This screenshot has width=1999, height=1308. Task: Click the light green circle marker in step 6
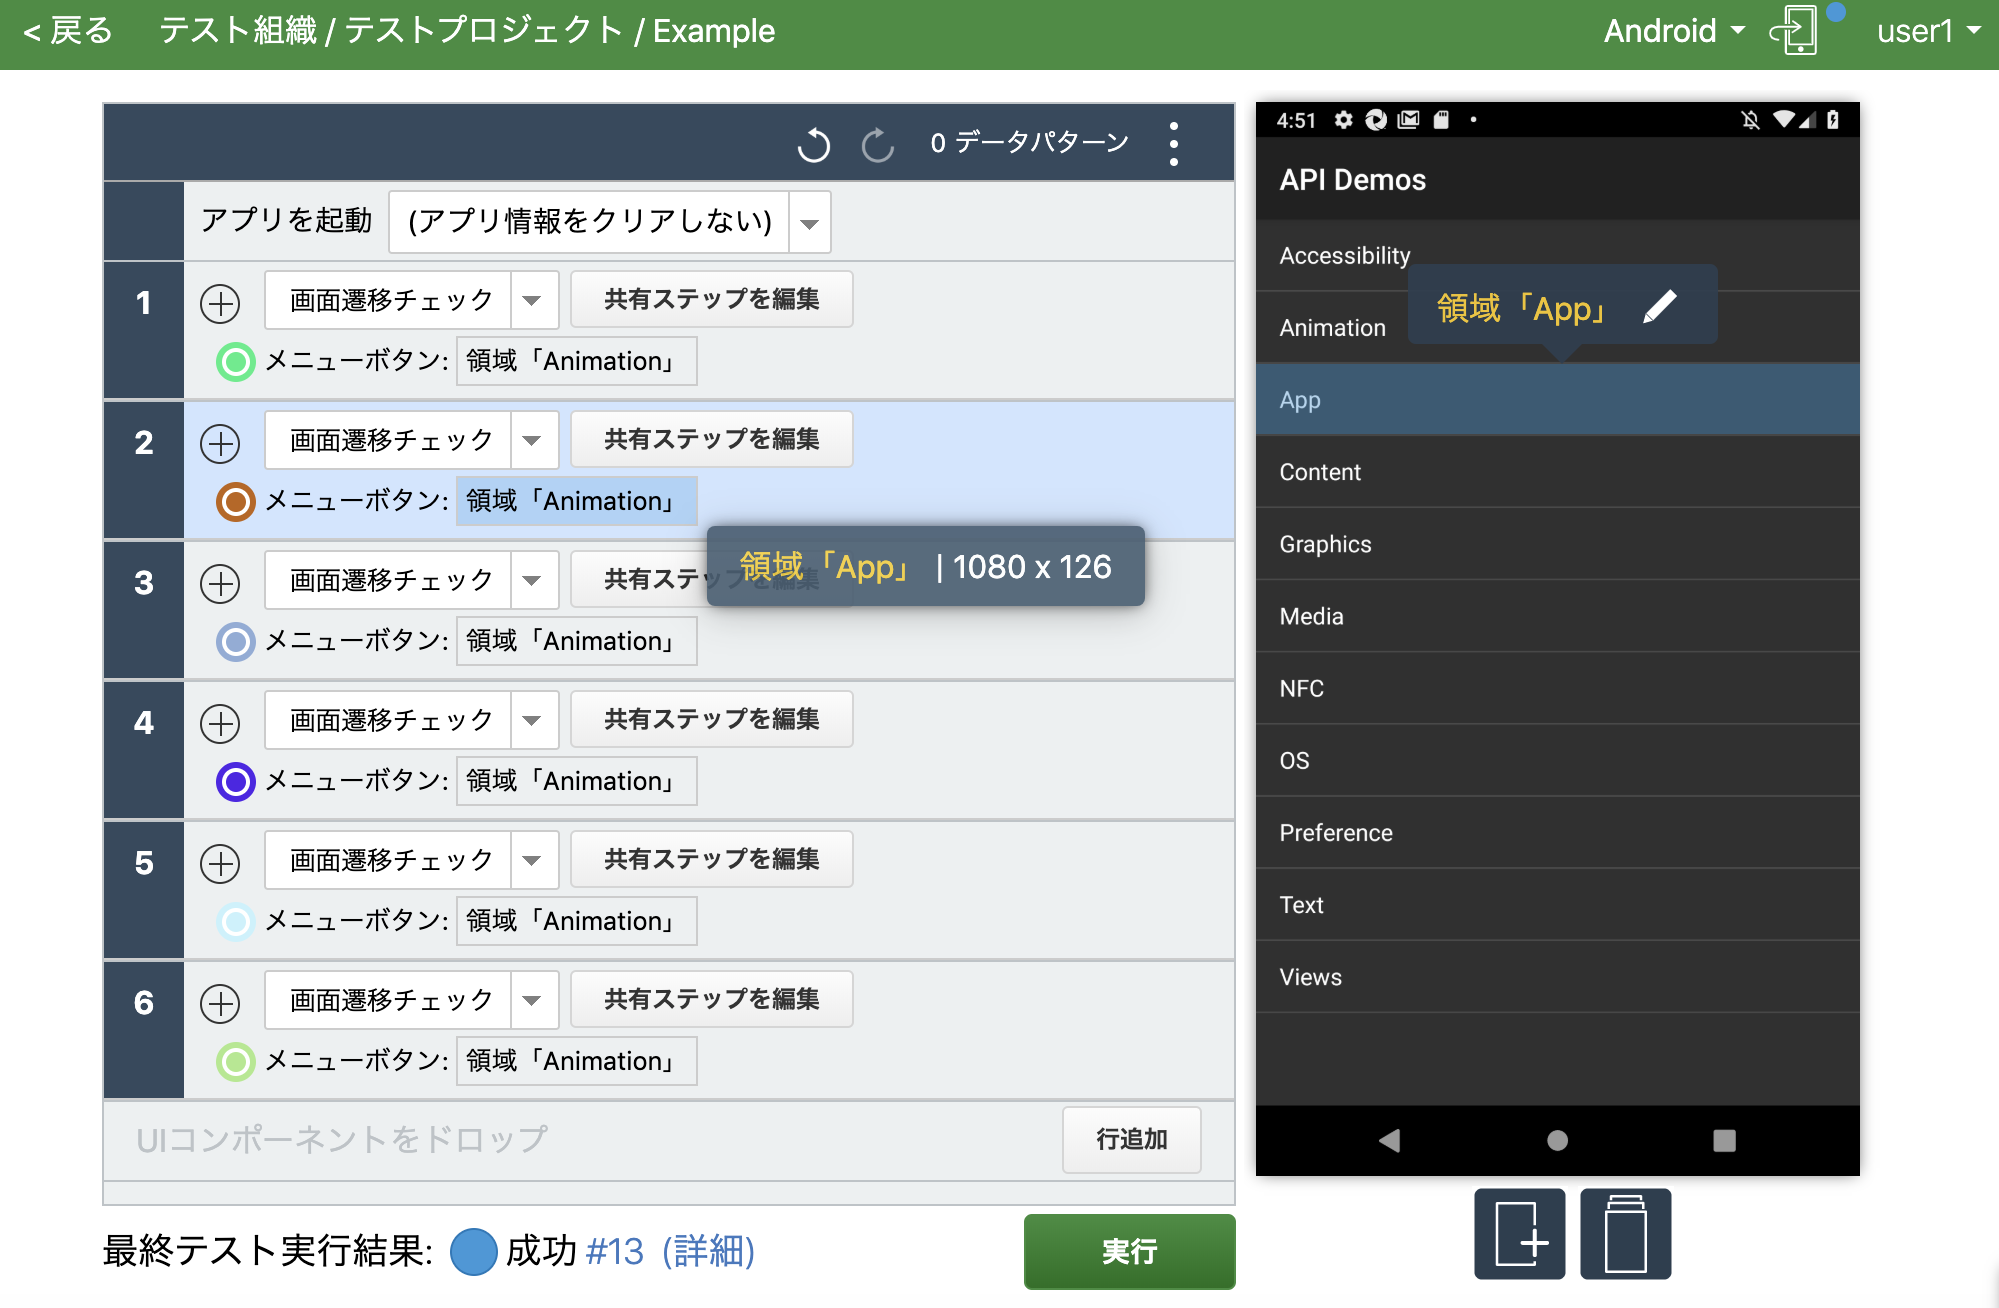236,1061
